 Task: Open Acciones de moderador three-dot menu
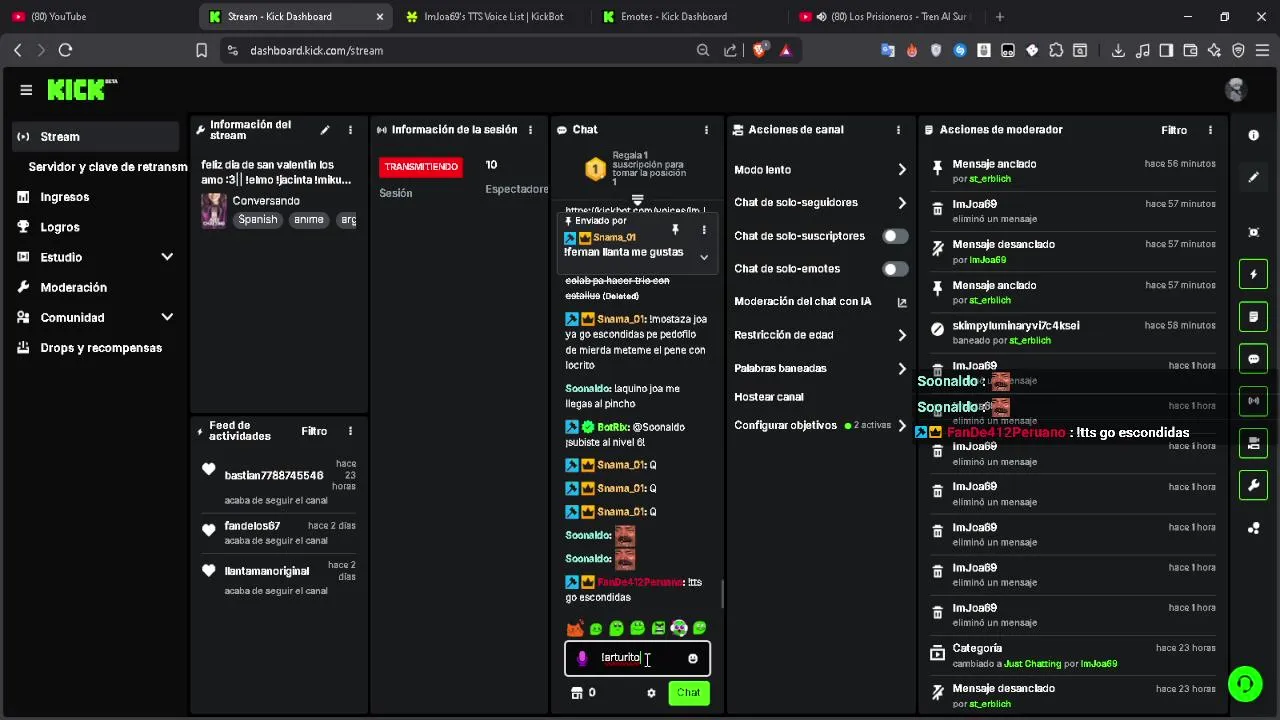pos(1210,130)
